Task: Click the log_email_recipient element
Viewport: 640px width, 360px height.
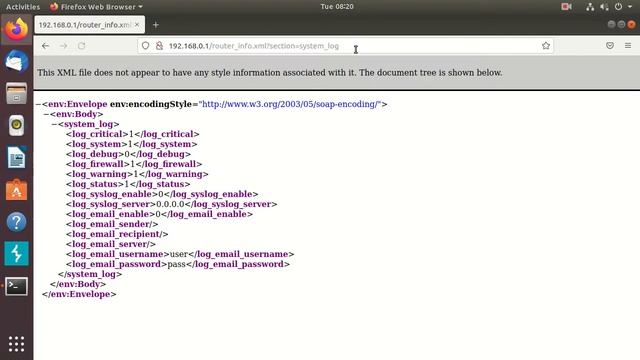Action: 117,234
